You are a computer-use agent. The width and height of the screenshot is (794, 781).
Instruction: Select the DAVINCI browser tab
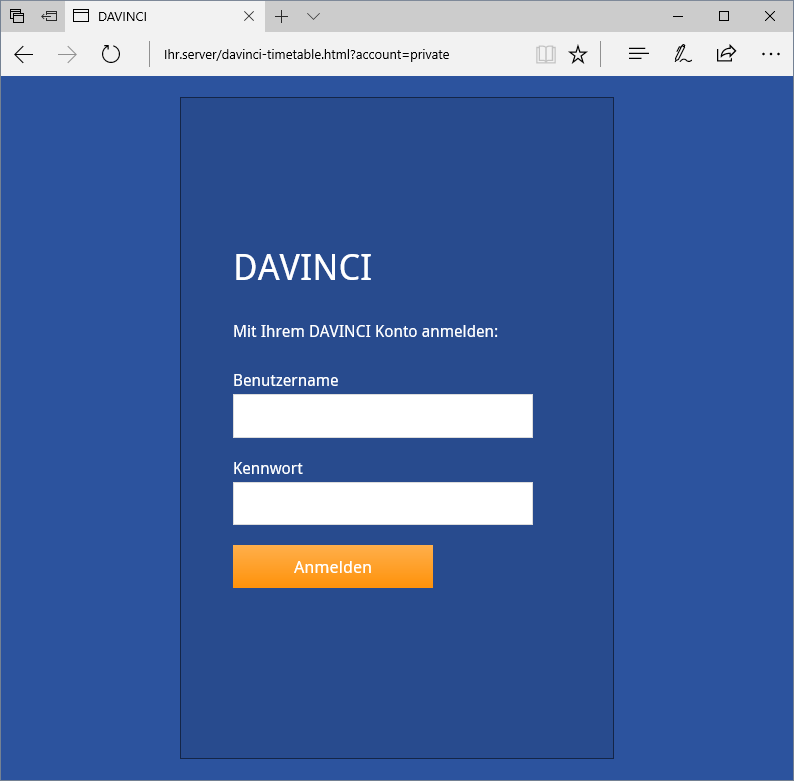click(x=150, y=16)
